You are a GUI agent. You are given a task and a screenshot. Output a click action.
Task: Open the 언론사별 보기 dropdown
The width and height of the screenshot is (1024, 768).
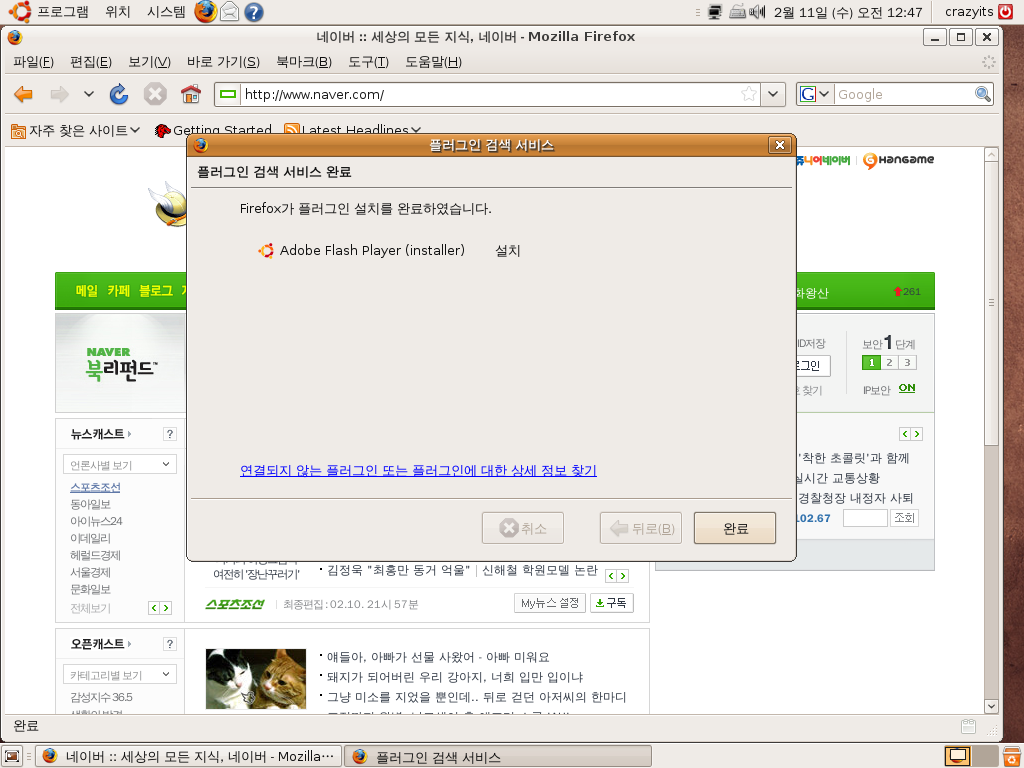[x=120, y=464]
